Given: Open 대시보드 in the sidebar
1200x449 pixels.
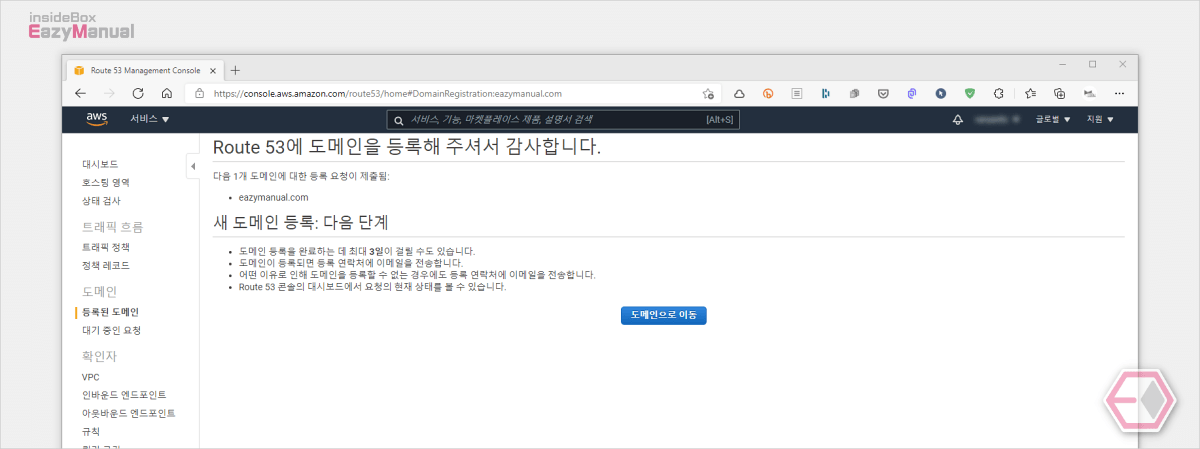Looking at the screenshot, I should 100,163.
